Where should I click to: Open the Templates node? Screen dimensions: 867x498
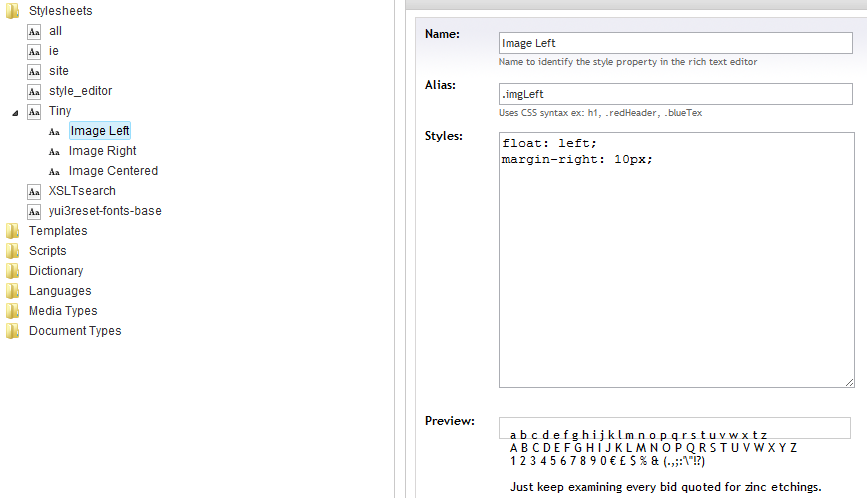(x=58, y=230)
